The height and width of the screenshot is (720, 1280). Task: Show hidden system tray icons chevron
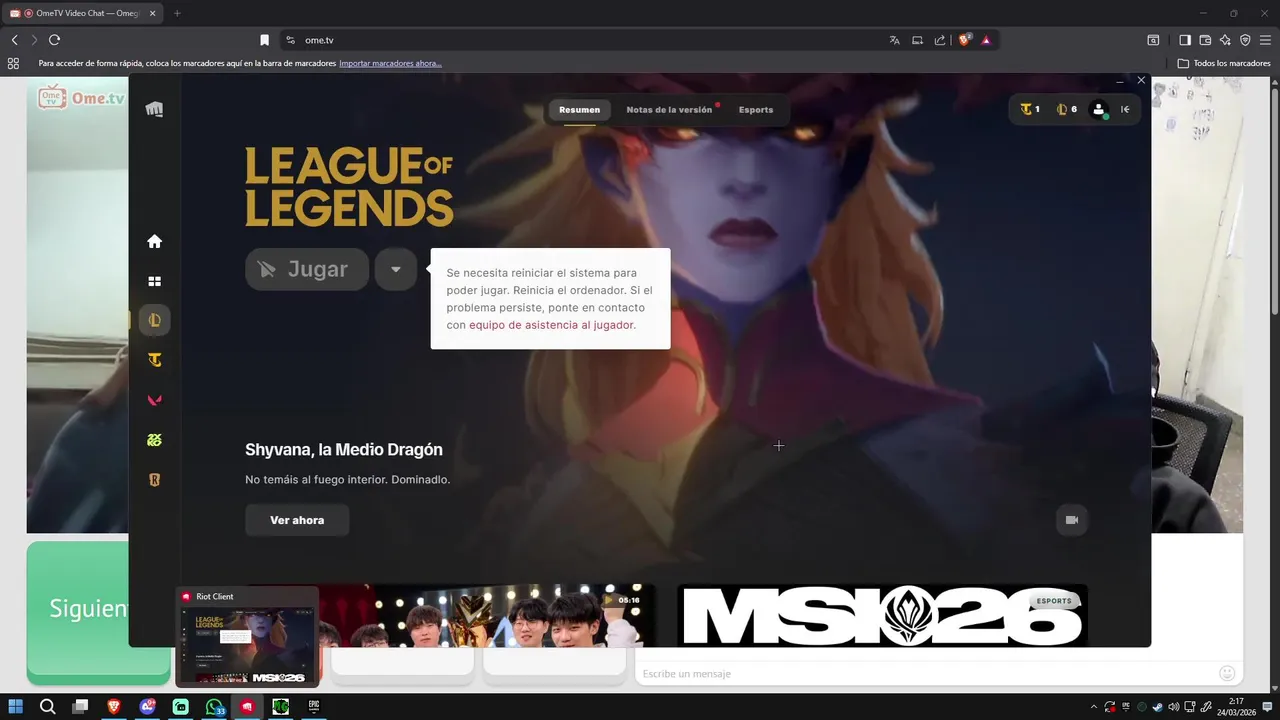[x=1093, y=707]
